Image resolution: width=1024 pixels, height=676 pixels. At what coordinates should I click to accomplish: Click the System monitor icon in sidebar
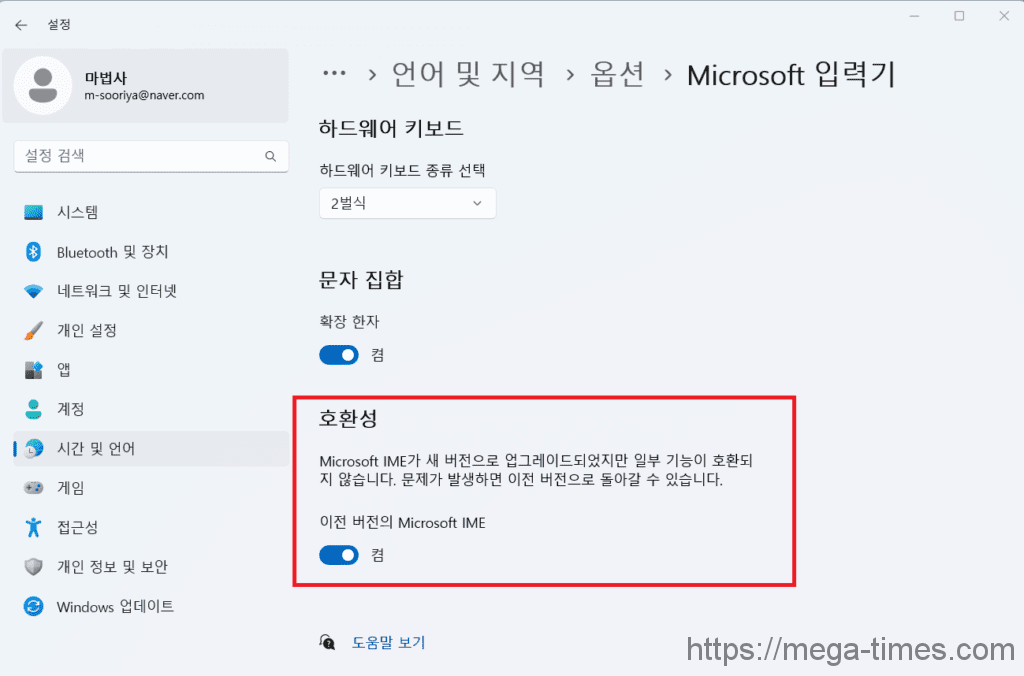pos(34,212)
